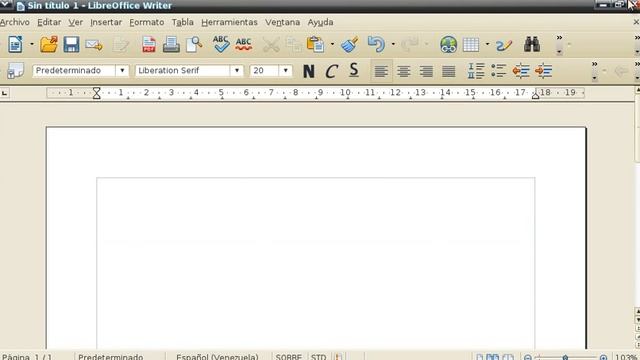Viewport: 640px width, 360px height.
Task: Open the Insertar menu
Action: pyautogui.click(x=106, y=22)
